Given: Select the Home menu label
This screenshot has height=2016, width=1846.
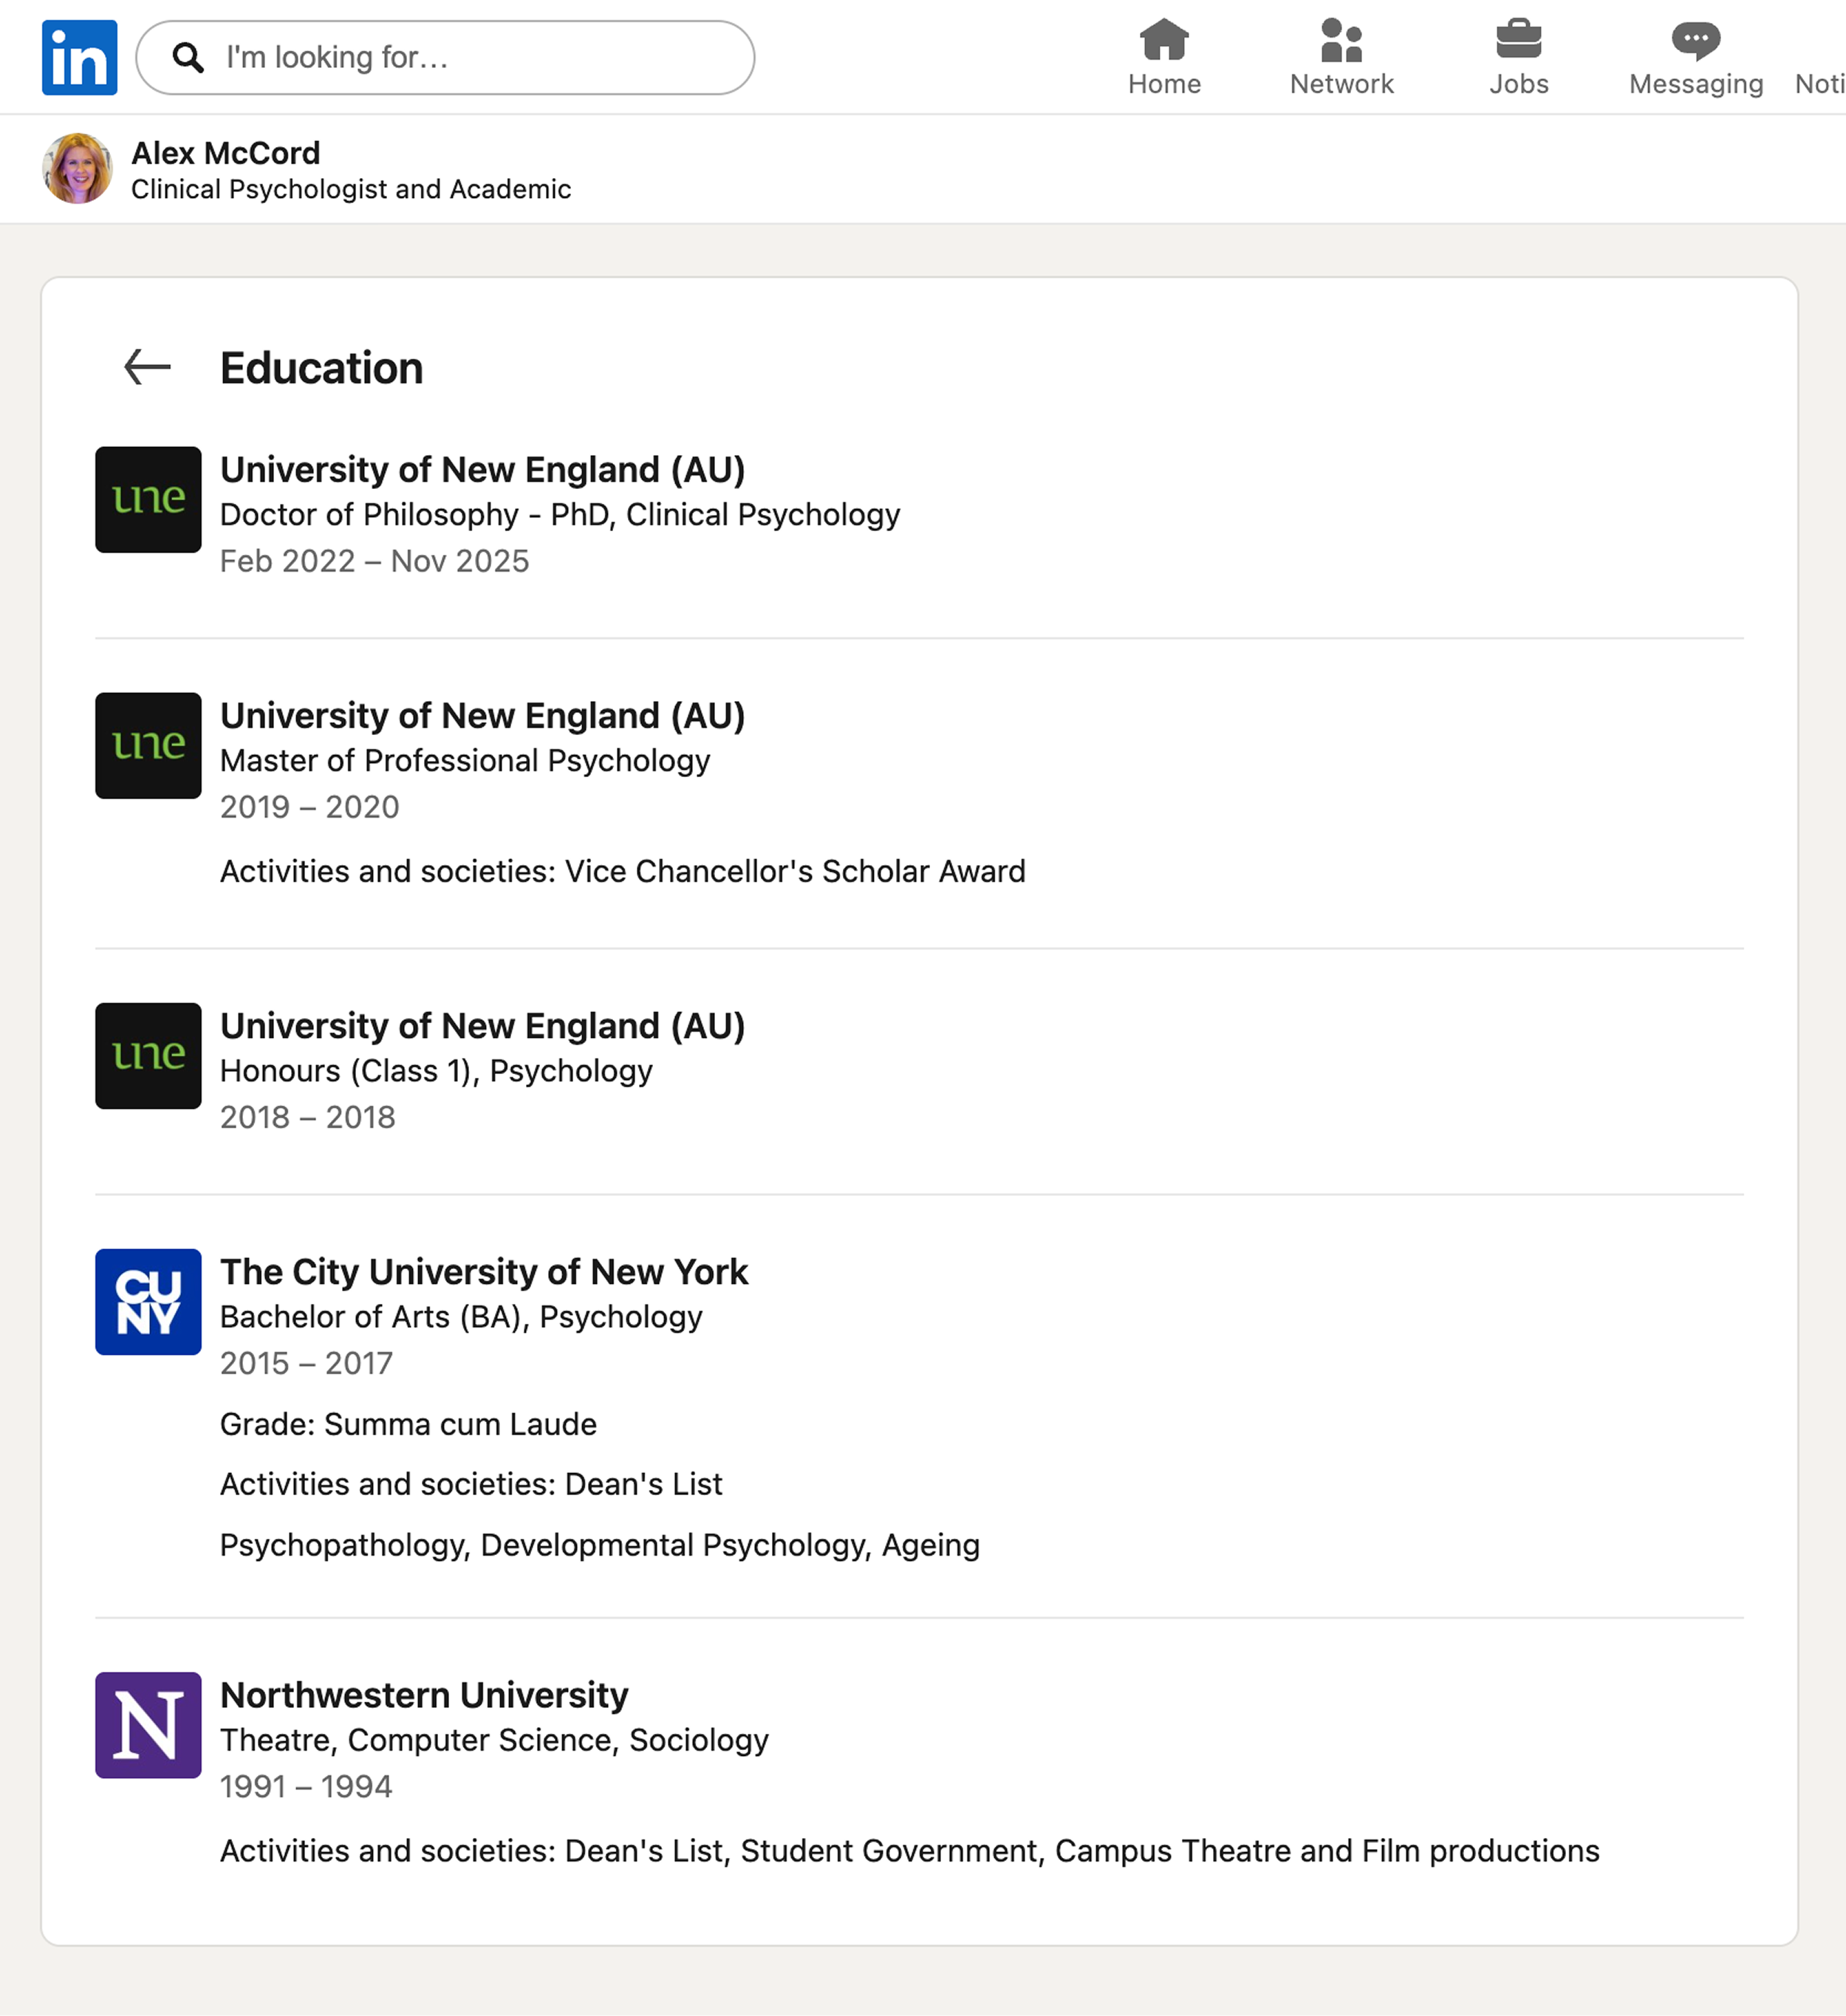Looking at the screenshot, I should 1164,84.
